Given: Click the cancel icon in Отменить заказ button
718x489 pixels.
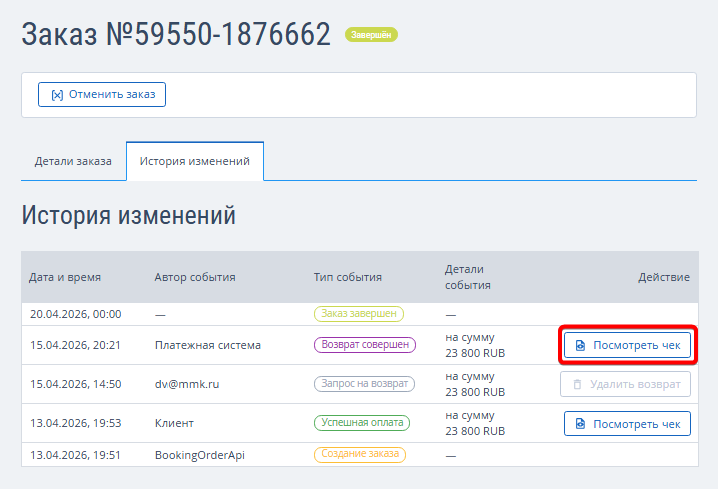Looking at the screenshot, I should (x=57, y=95).
